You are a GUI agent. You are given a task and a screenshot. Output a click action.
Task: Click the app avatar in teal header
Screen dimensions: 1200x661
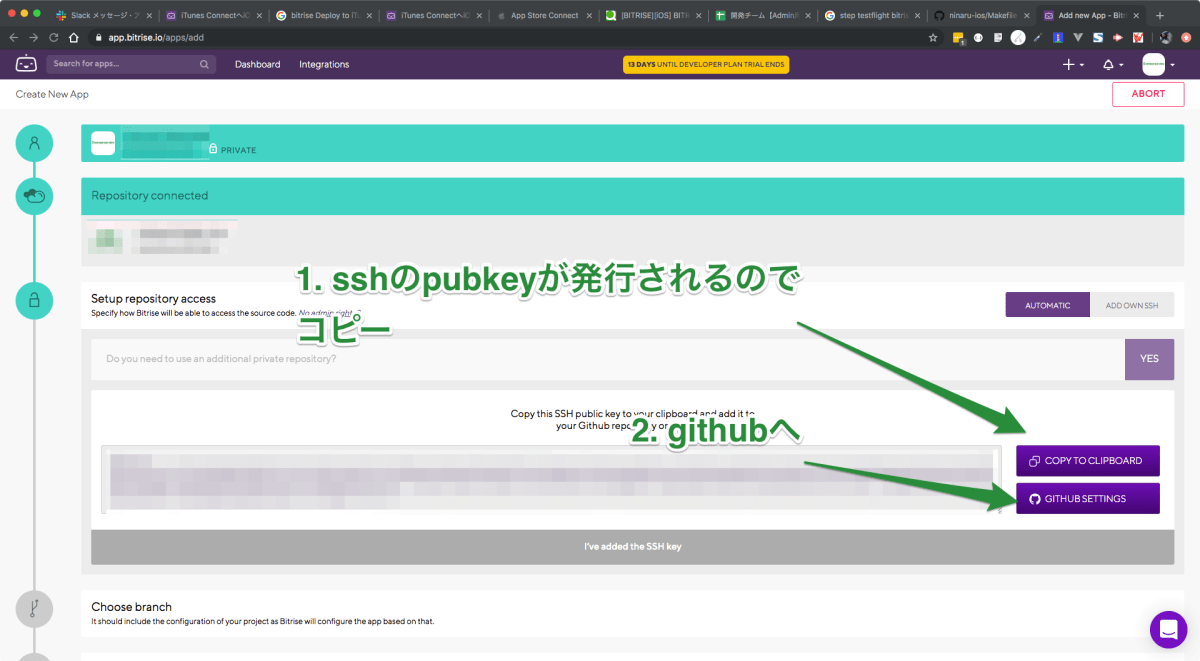tap(102, 143)
